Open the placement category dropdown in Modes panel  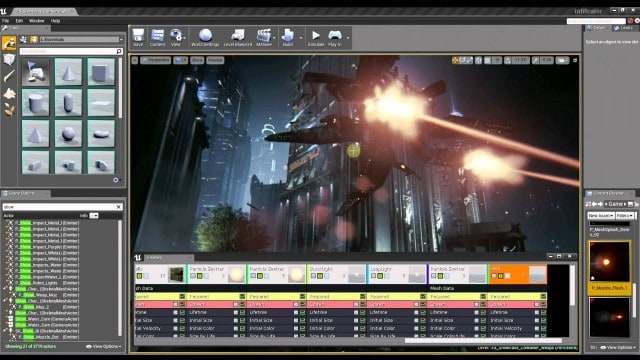click(x=80, y=39)
